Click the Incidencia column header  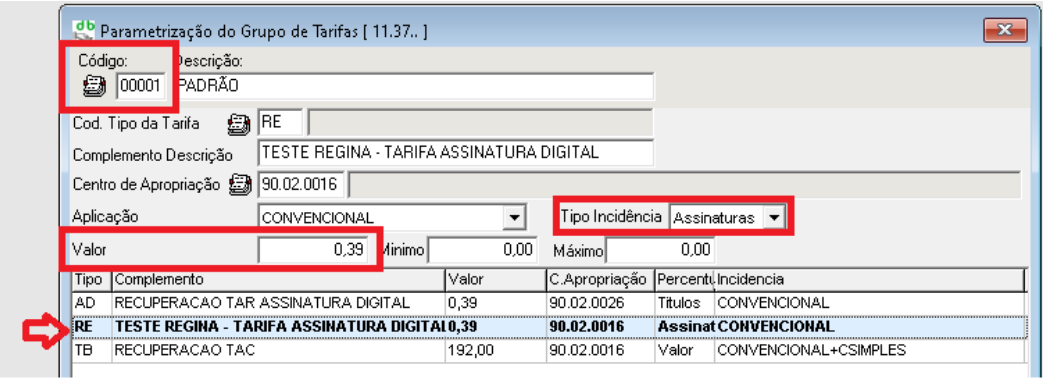point(868,279)
